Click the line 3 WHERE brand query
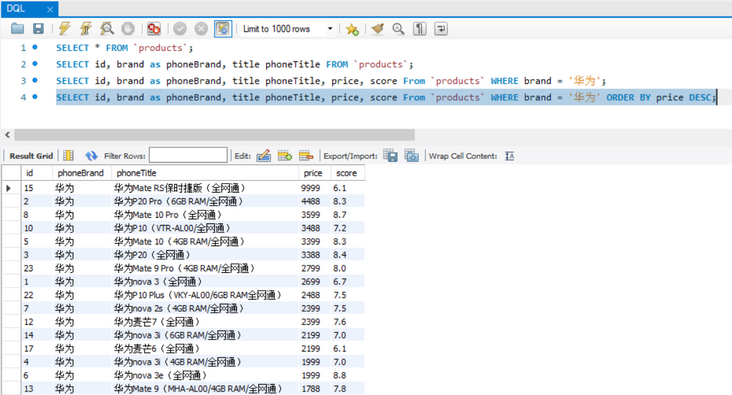The width and height of the screenshot is (732, 395). 331,81
